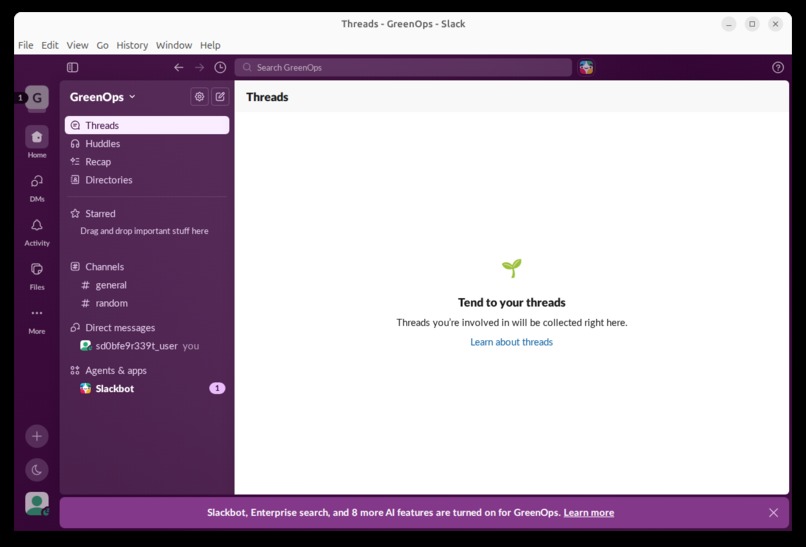Viewport: 806px width, 547px height.
Task: Open the Files rail icon
Action: pos(37,269)
